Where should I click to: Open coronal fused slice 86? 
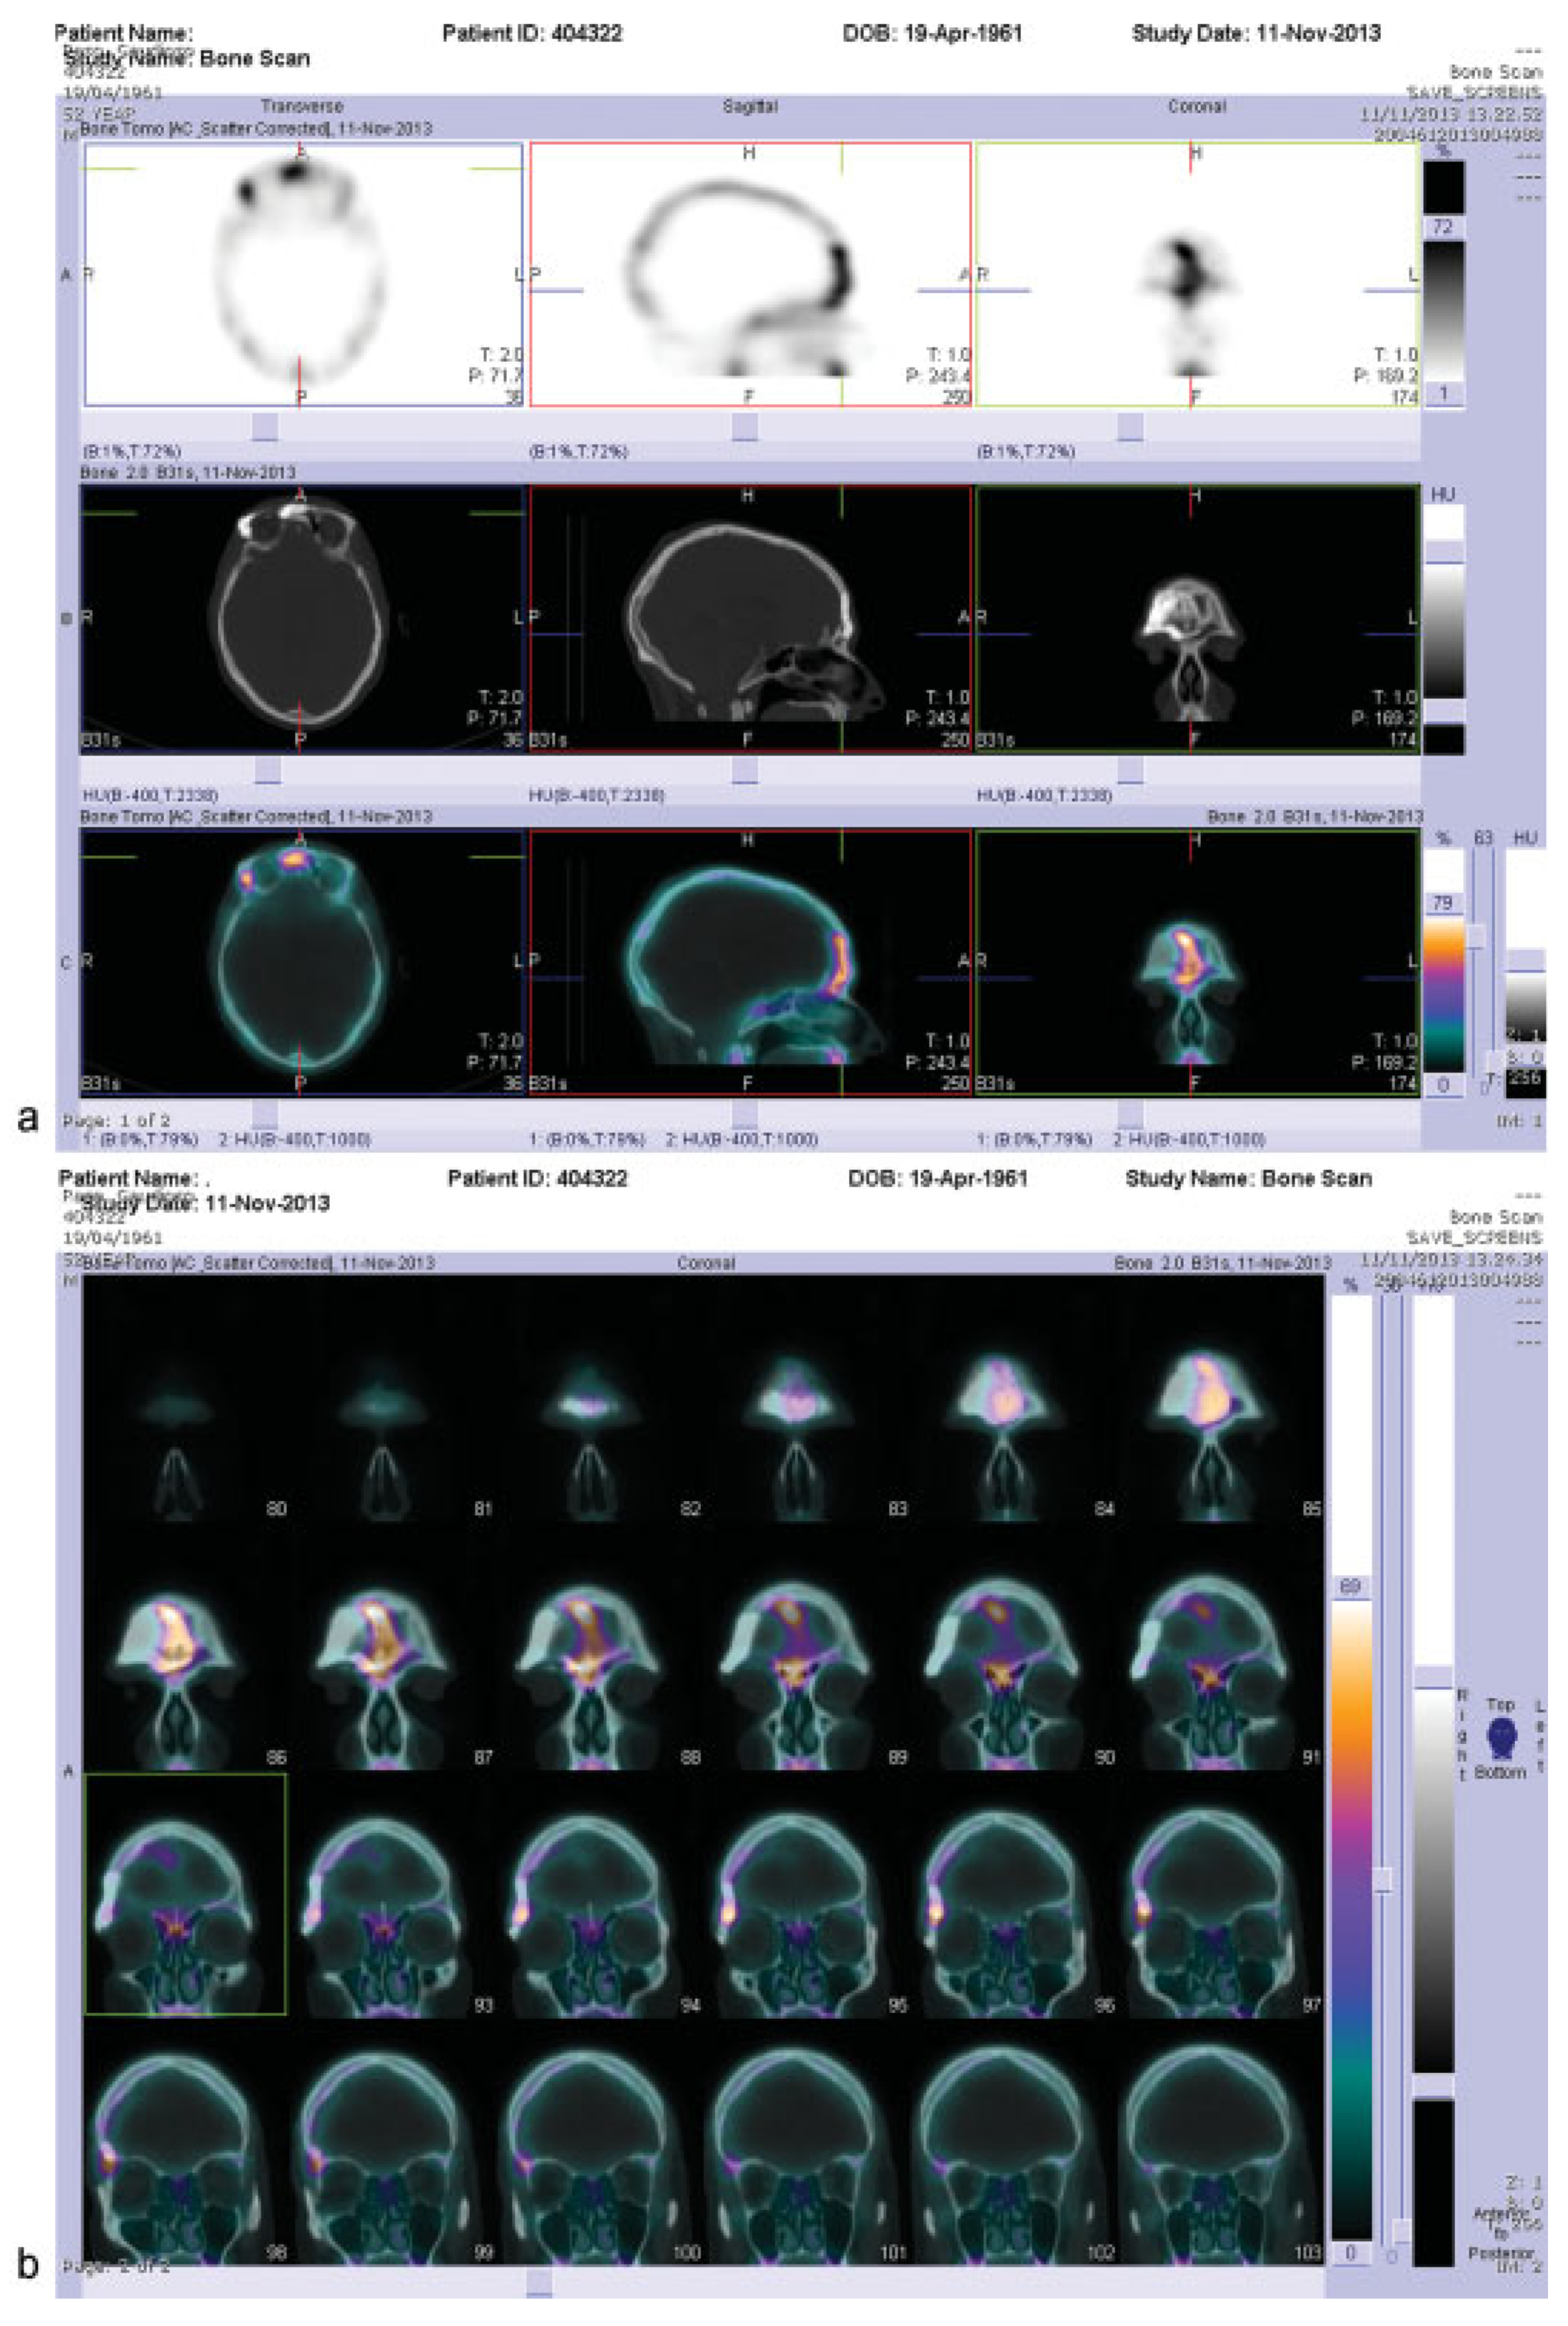186,1648
